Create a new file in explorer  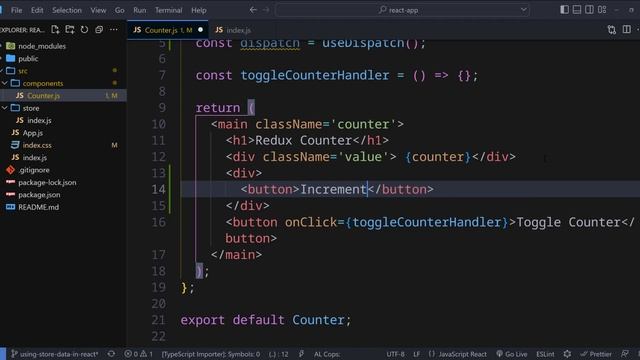55,29
